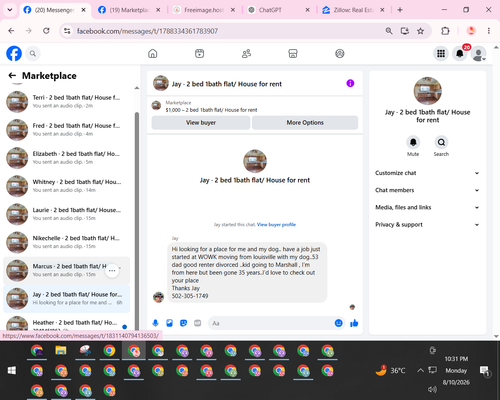Open Windows Start menu

click(x=12, y=370)
